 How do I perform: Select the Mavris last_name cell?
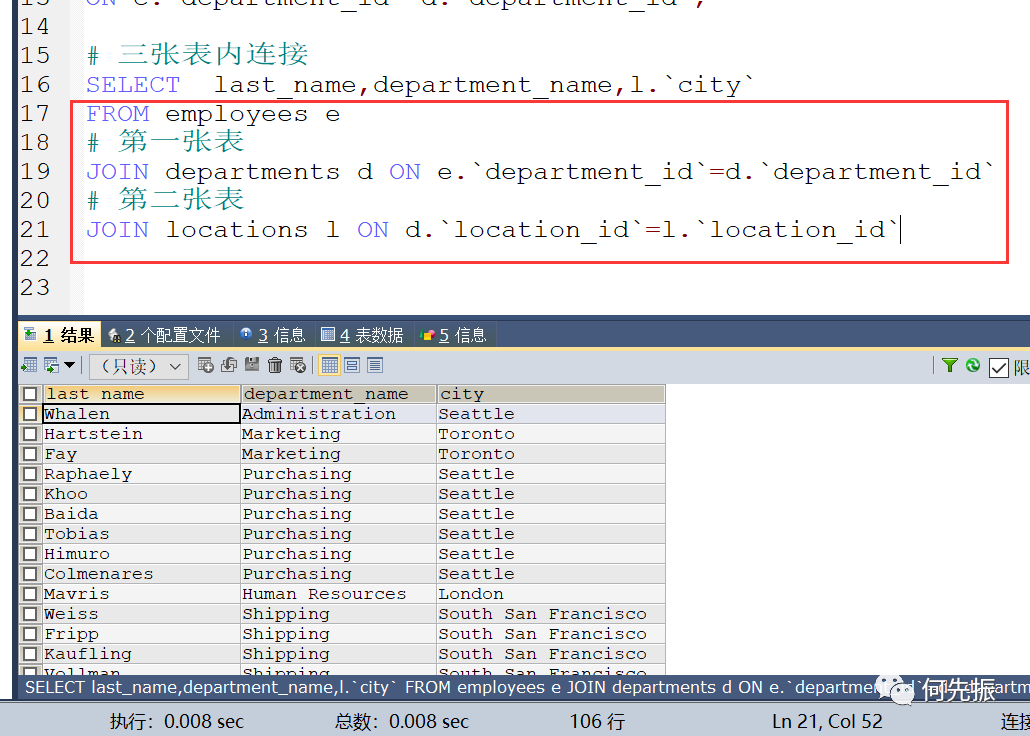(141, 594)
